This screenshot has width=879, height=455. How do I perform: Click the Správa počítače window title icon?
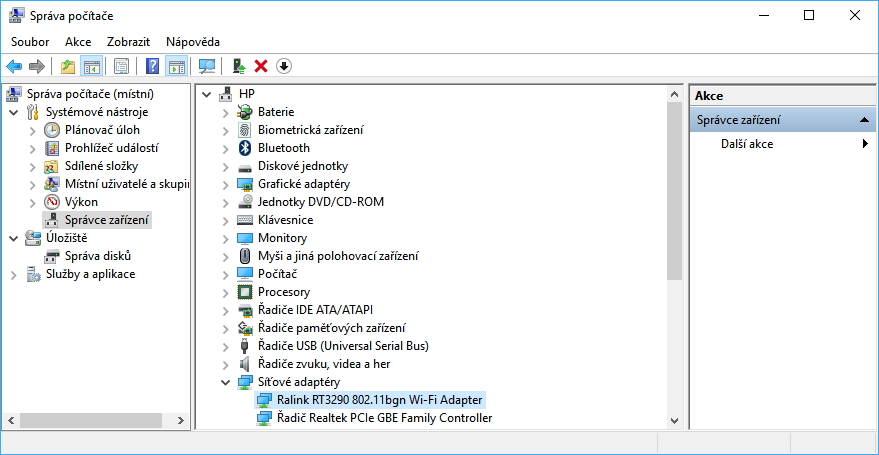17,16
